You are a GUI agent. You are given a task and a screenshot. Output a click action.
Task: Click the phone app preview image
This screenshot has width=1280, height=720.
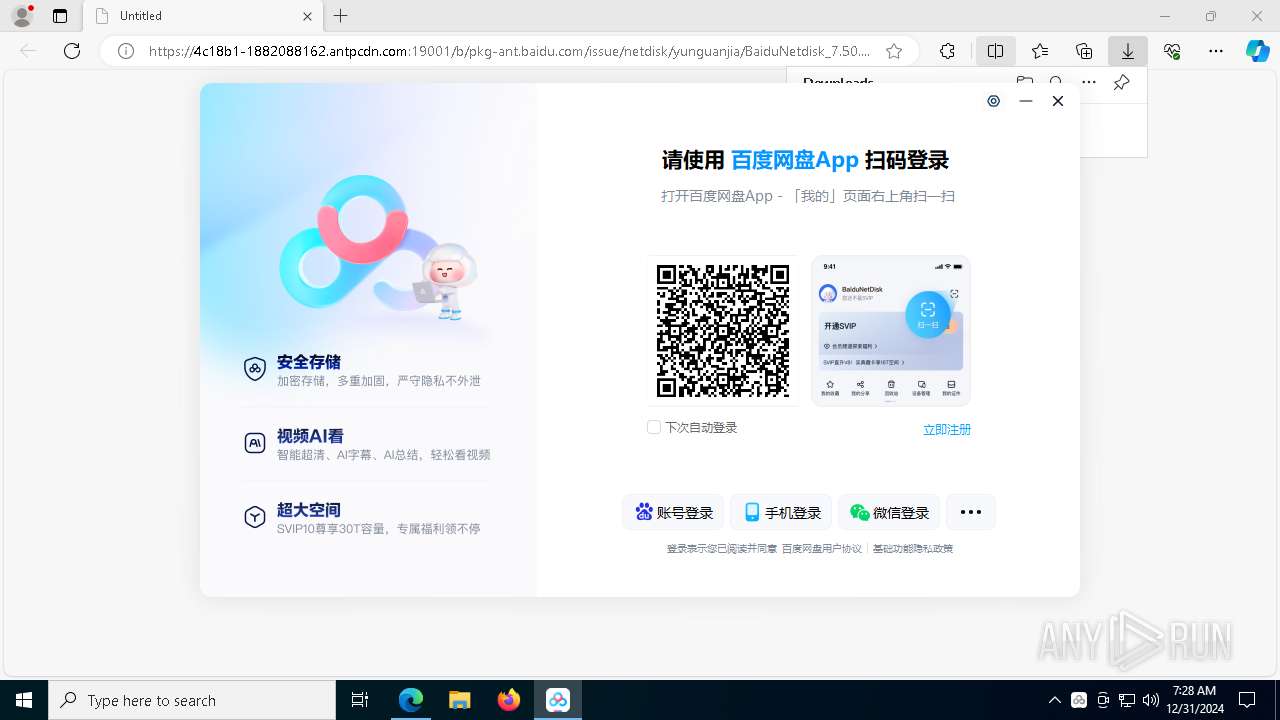point(891,331)
